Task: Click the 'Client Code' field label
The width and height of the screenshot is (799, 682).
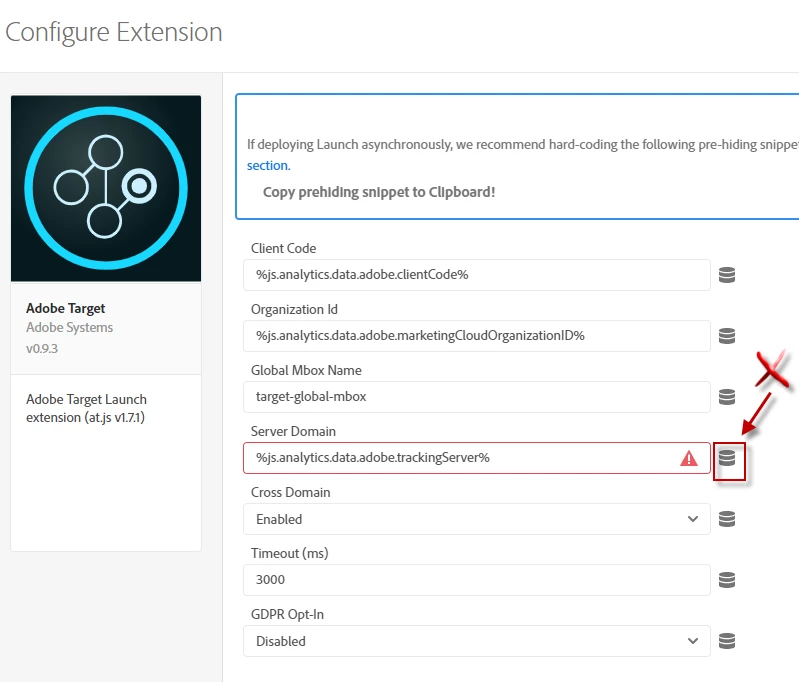Action: point(283,248)
